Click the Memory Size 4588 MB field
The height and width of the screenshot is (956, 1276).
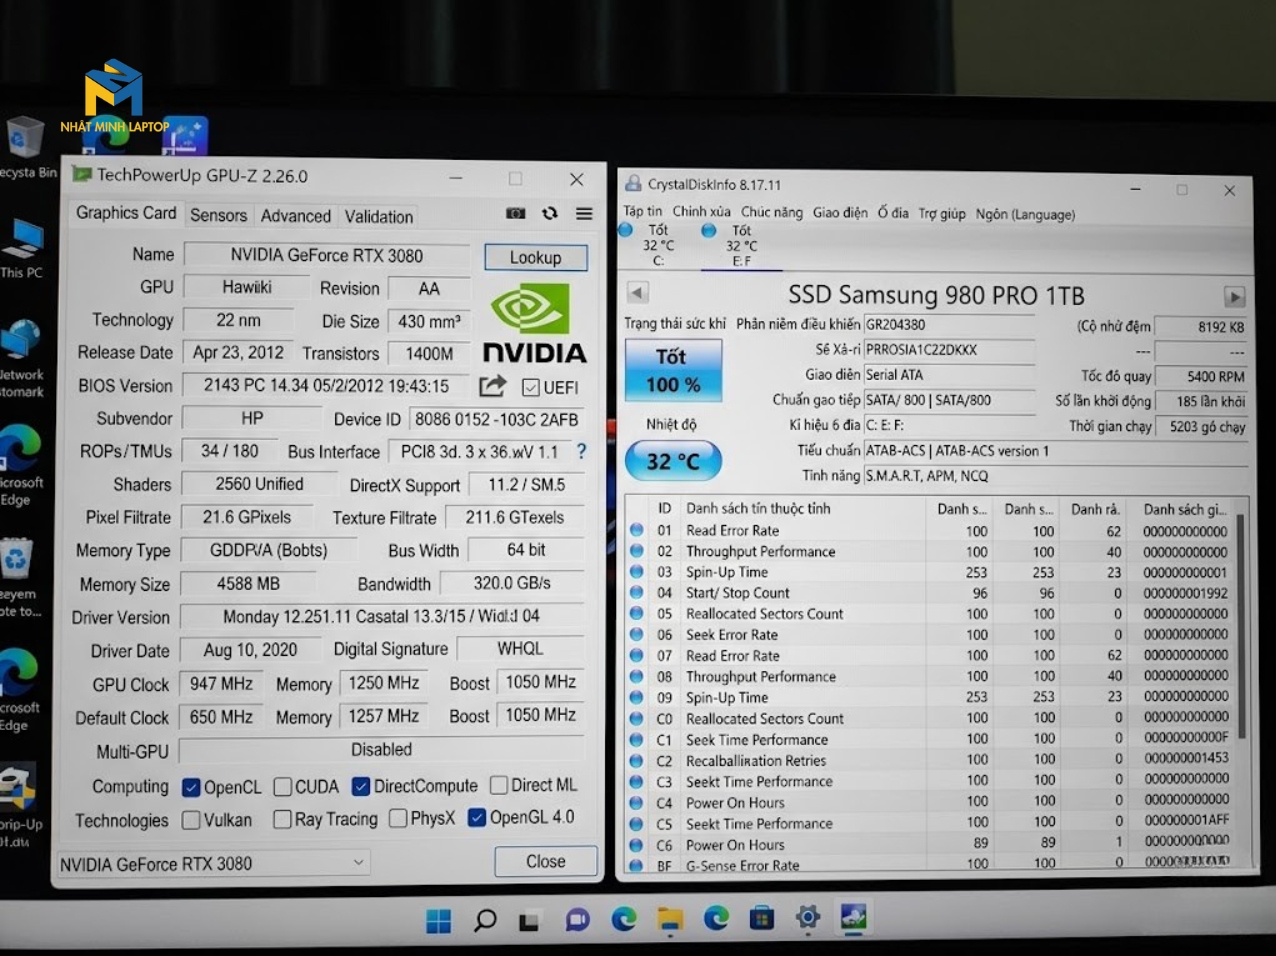click(x=248, y=583)
